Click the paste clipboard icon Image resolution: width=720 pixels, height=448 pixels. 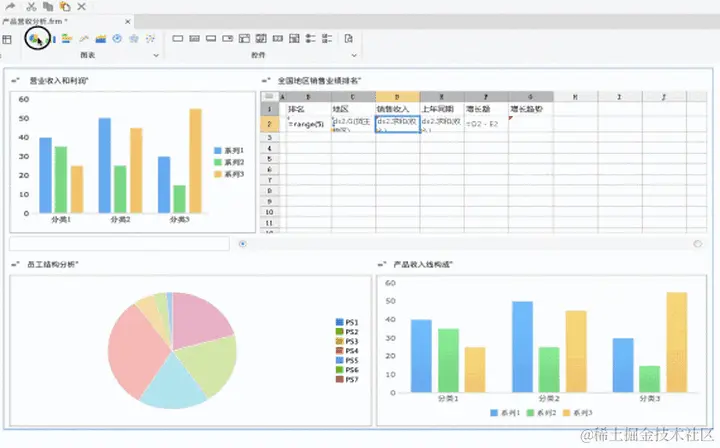65,6
